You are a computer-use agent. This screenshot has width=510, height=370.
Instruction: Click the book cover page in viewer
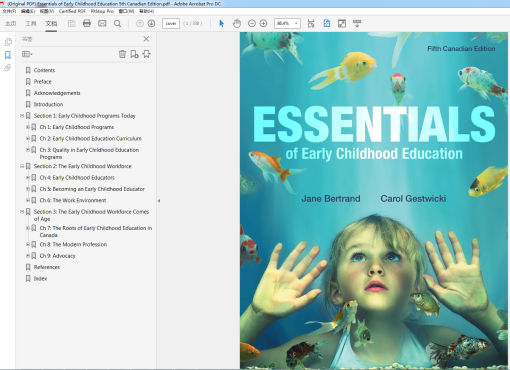(374, 200)
